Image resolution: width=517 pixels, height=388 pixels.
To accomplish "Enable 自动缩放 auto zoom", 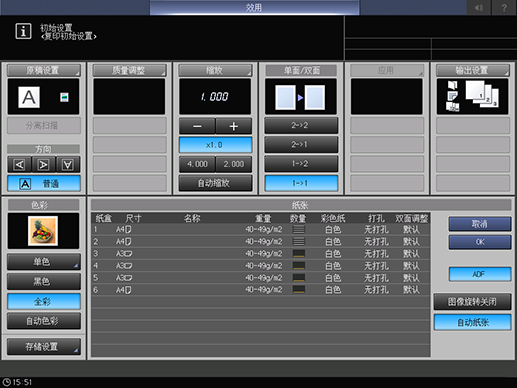I will coord(215,183).
